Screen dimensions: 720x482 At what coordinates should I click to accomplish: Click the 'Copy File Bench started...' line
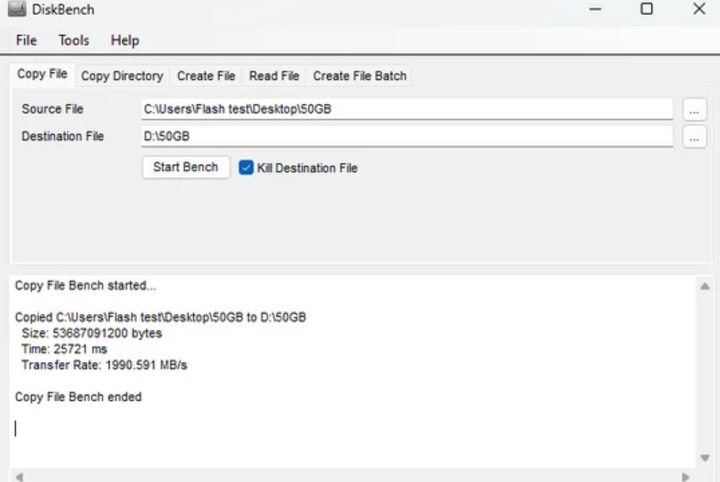click(x=85, y=286)
